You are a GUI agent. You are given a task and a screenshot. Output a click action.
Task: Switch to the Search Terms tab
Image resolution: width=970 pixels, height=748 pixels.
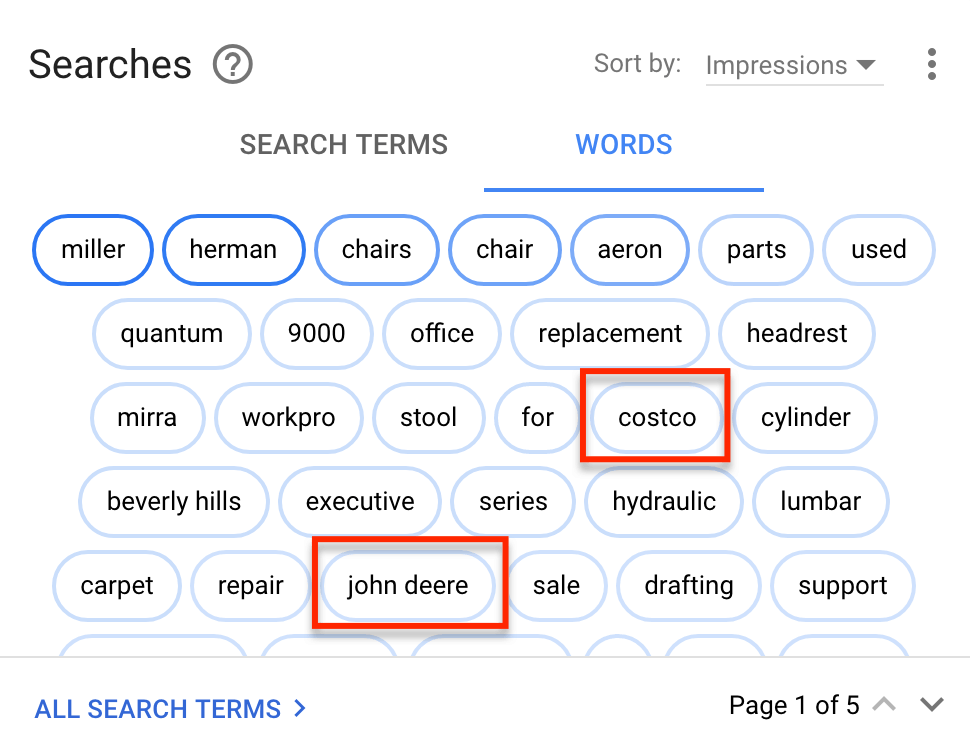pyautogui.click(x=344, y=145)
